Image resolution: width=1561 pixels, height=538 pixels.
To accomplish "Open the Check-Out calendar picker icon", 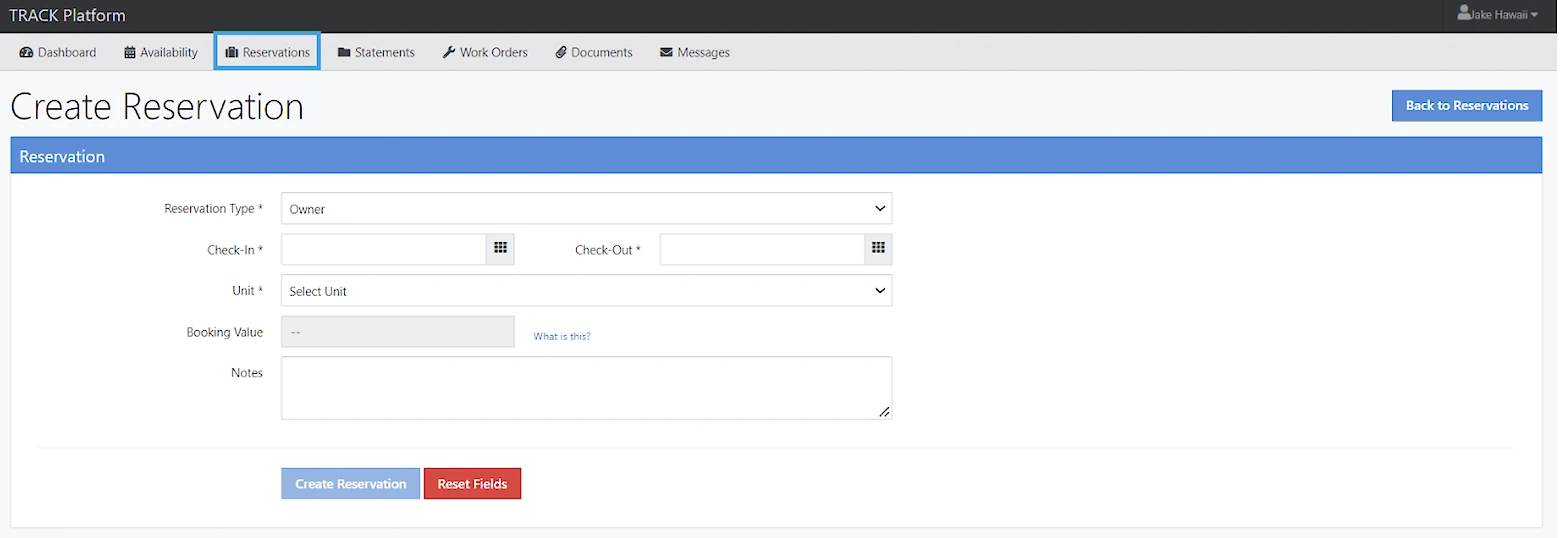I will click(x=878, y=249).
